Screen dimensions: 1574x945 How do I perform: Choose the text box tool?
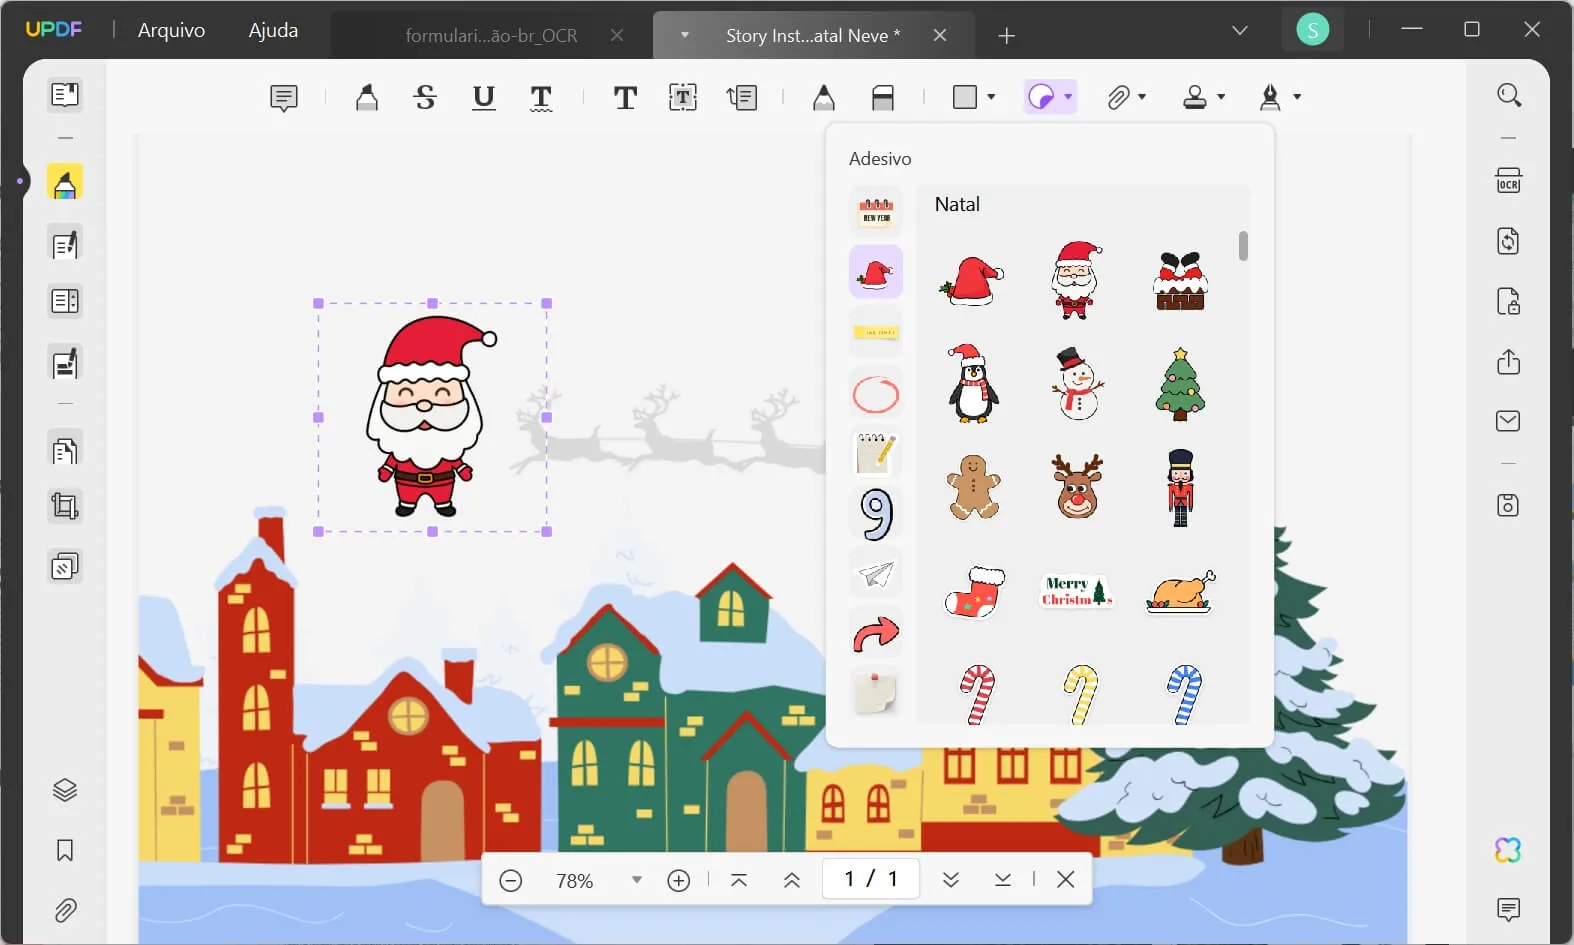pyautogui.click(x=683, y=97)
